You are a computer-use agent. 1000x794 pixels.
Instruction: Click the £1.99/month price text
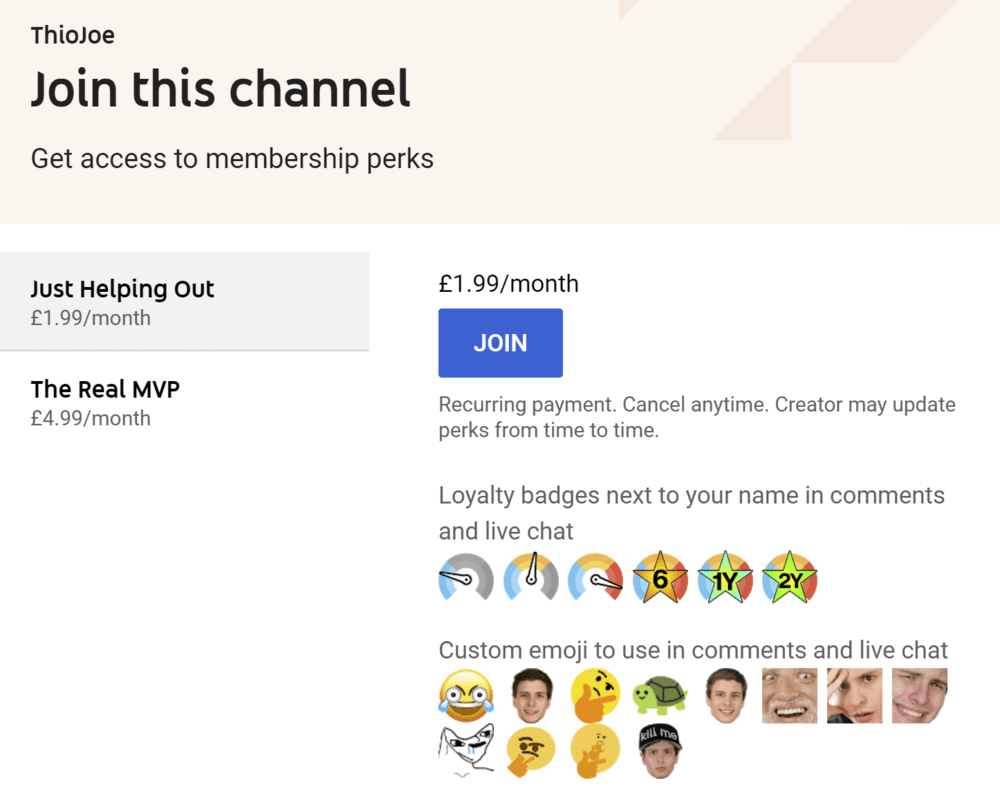point(508,283)
